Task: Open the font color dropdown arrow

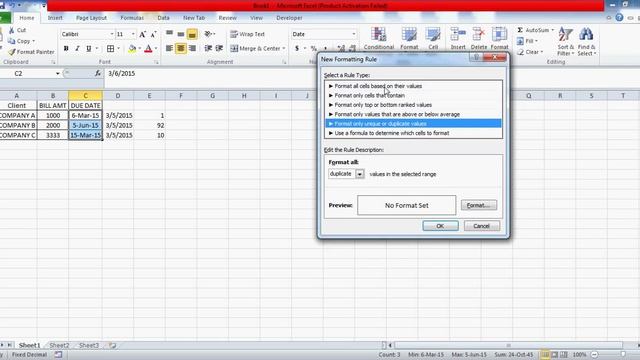Action: 156,49
